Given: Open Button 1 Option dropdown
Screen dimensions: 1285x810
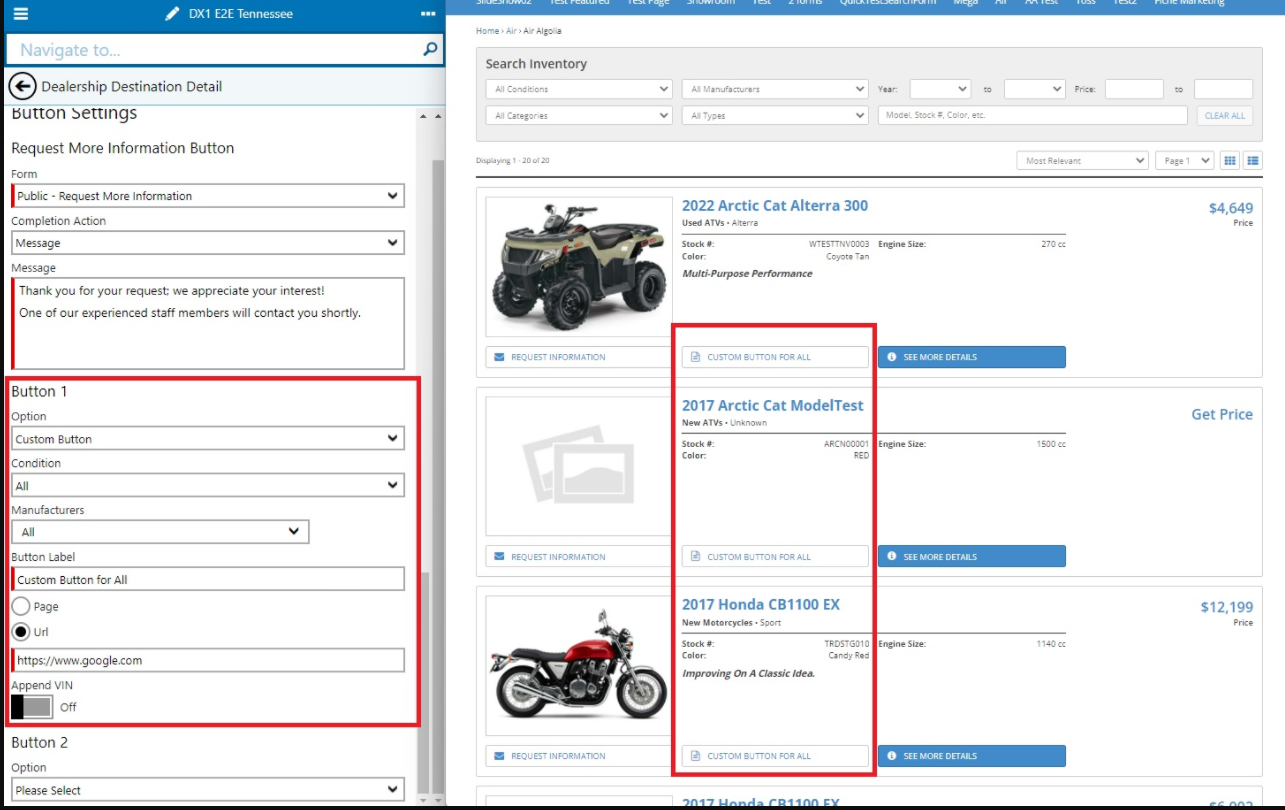Looking at the screenshot, I should click(208, 439).
